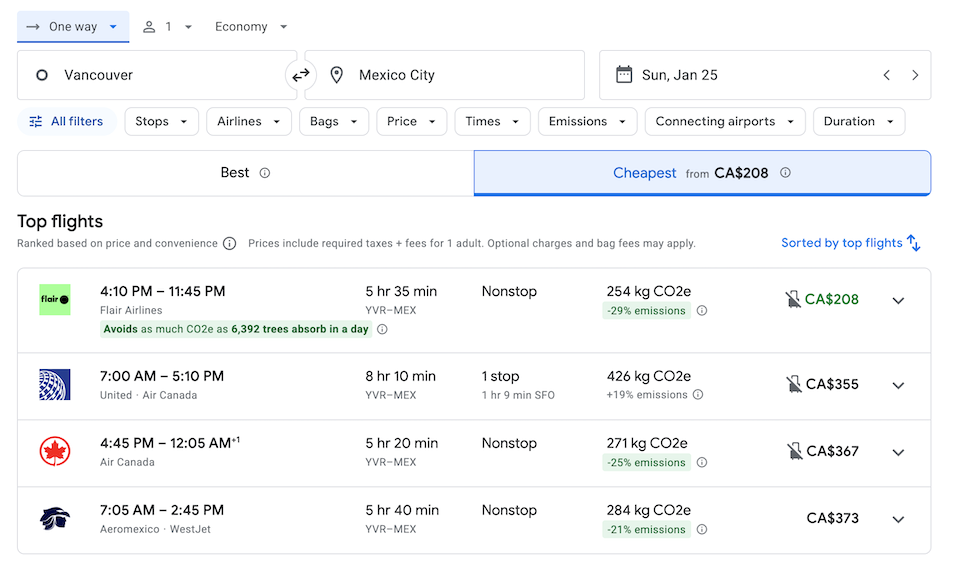Image resolution: width=960 pixels, height=569 pixels.
Task: Expand the Aeromexico flight details
Action: [x=898, y=519]
